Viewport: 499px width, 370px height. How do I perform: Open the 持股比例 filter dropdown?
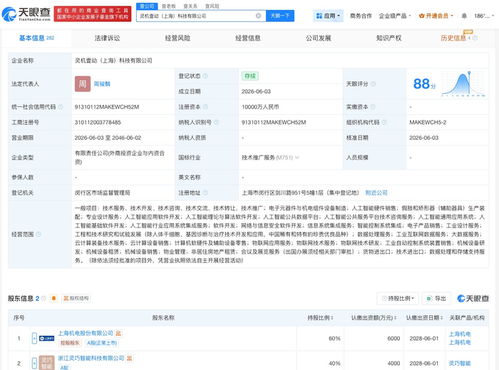398,298
